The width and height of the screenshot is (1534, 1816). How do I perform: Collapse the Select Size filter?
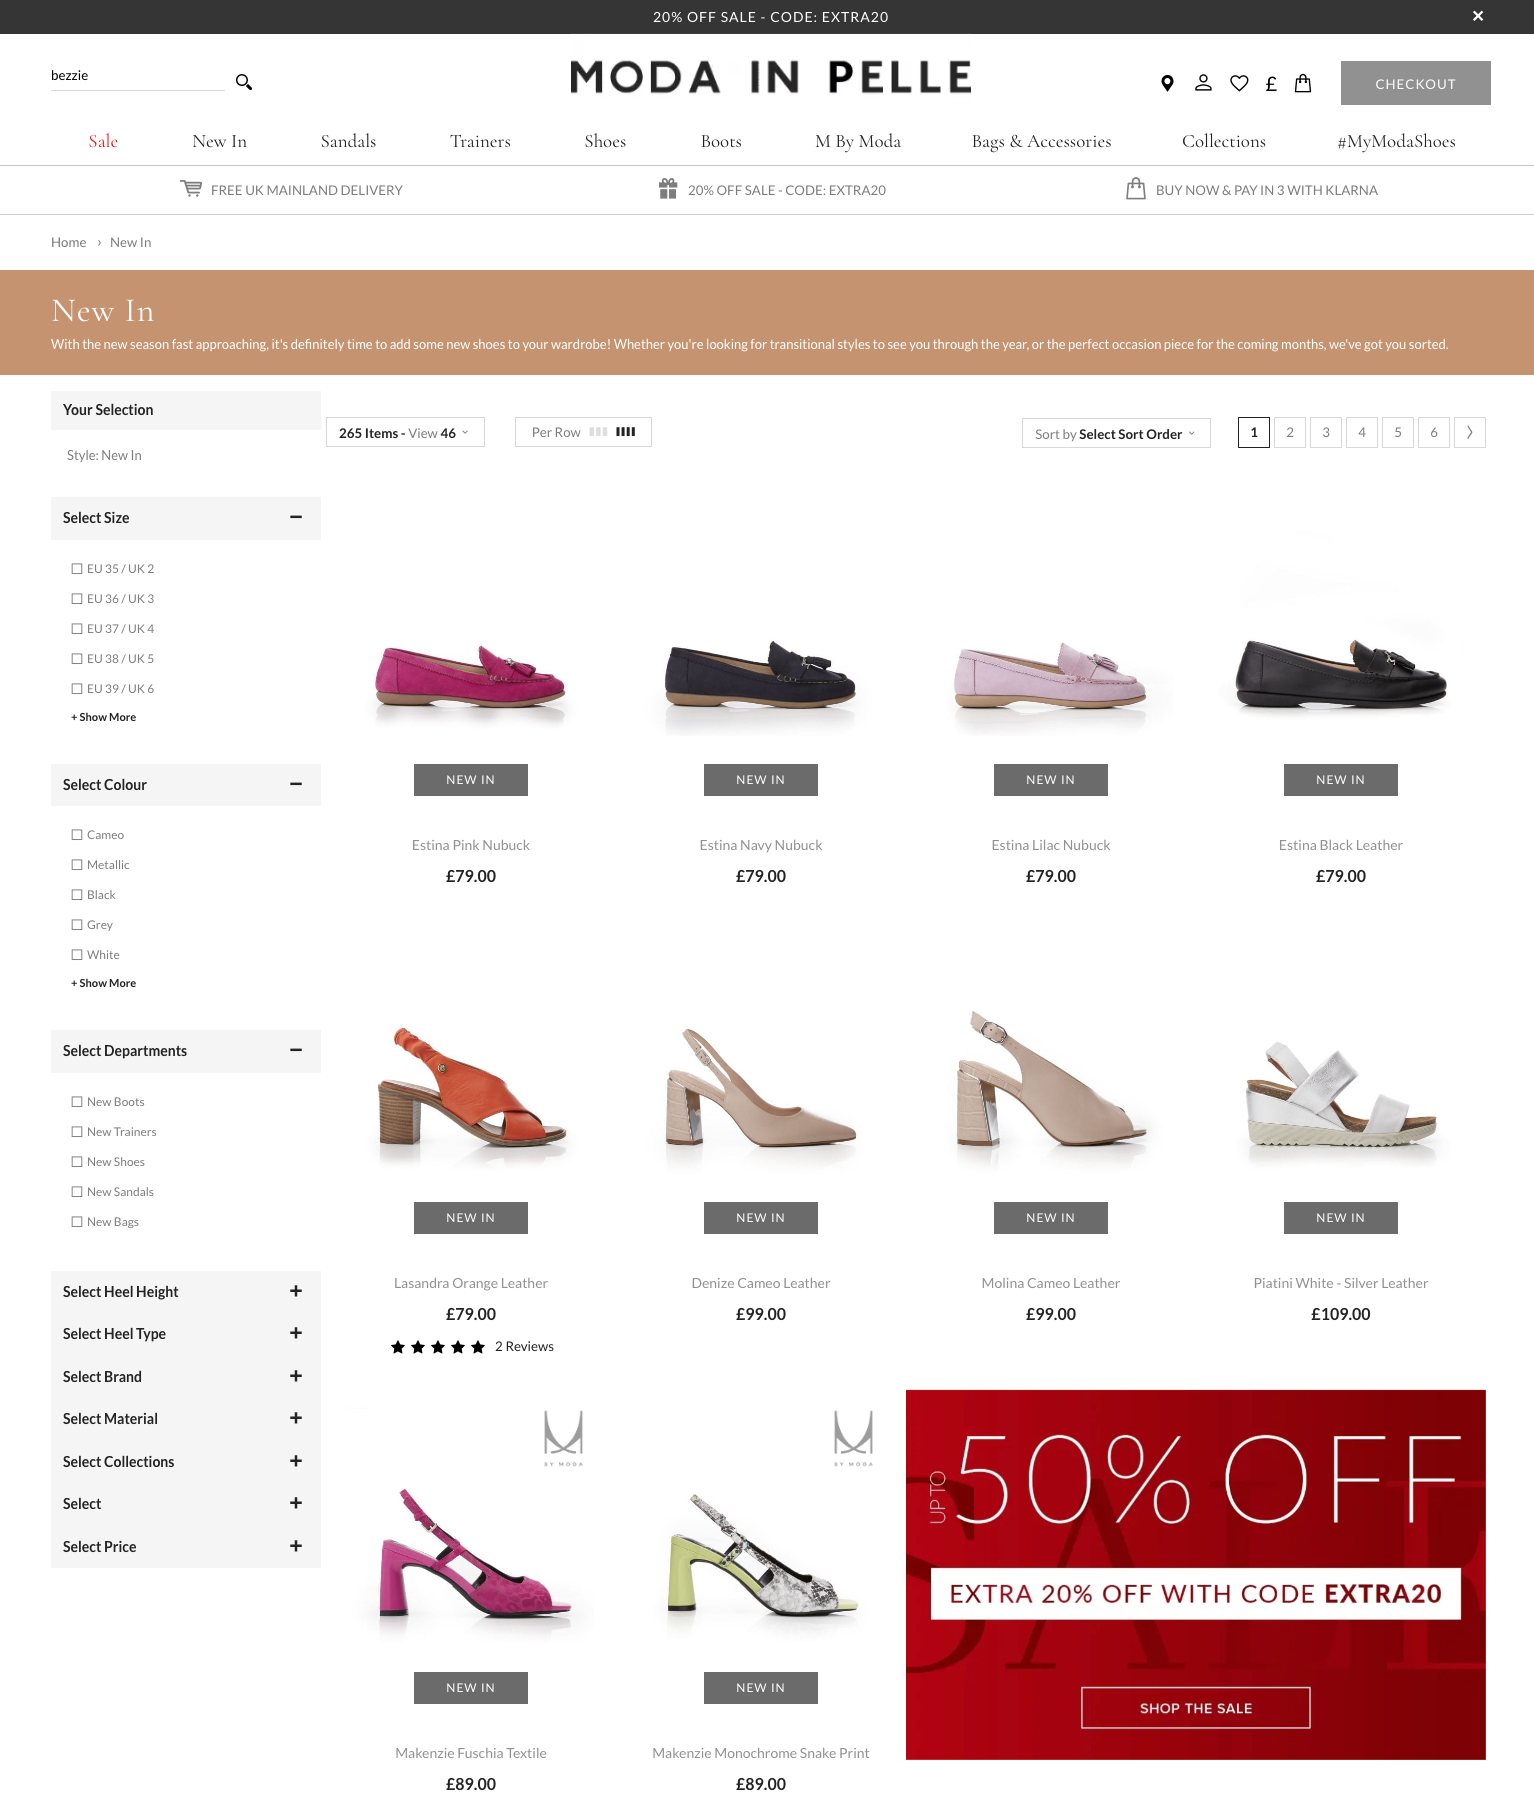coord(296,517)
